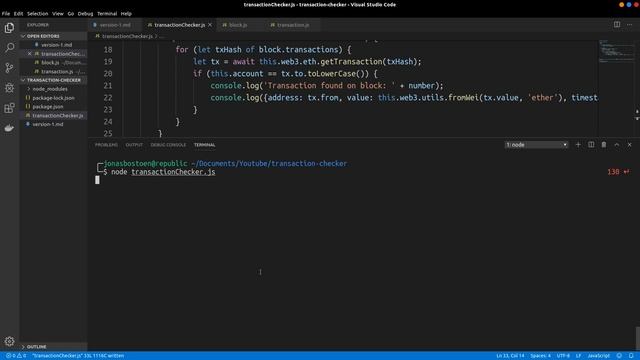640x360 pixels.
Task: Close transactionChecker.js in Open Editors list
Action: click(x=30, y=53)
